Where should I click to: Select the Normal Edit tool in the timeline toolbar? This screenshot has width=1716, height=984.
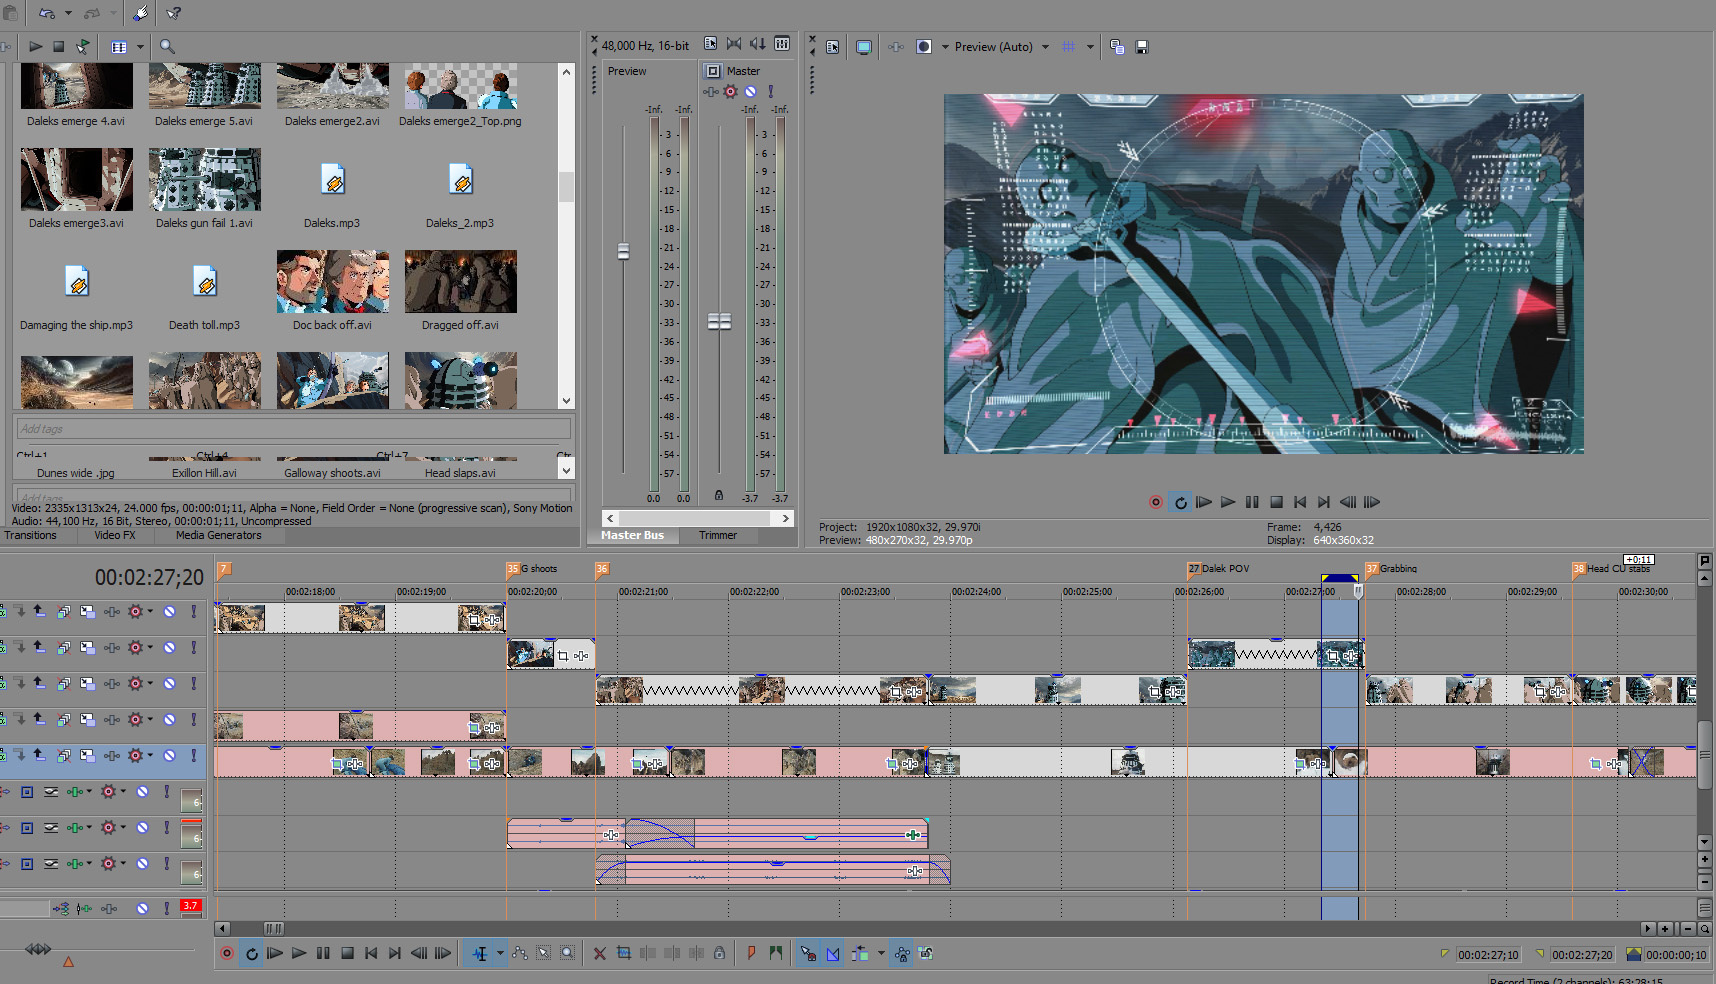tap(480, 954)
